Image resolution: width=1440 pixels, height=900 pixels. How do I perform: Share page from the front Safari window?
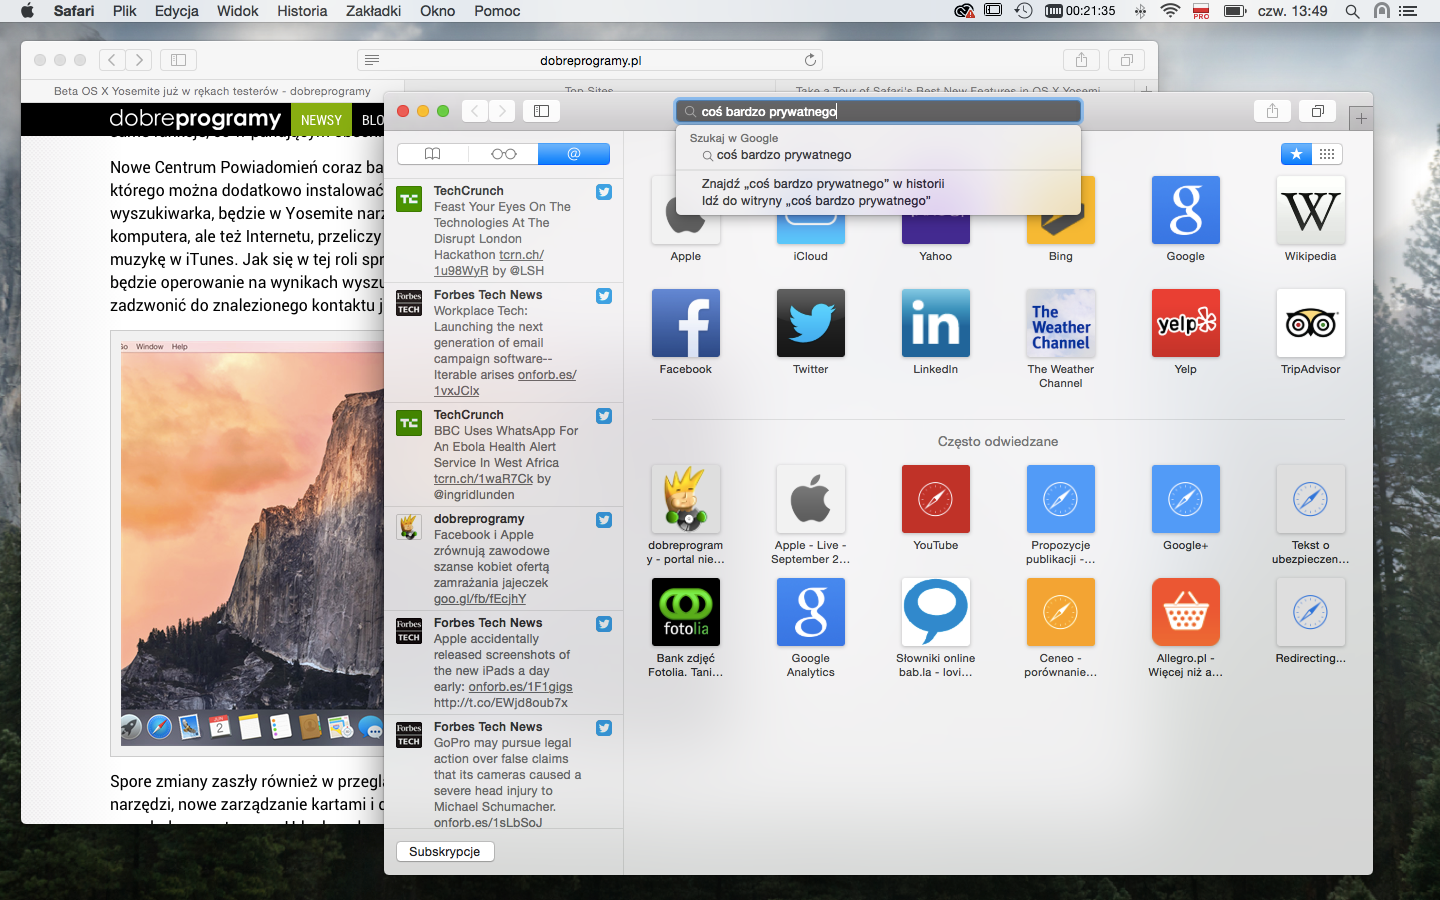click(1272, 111)
